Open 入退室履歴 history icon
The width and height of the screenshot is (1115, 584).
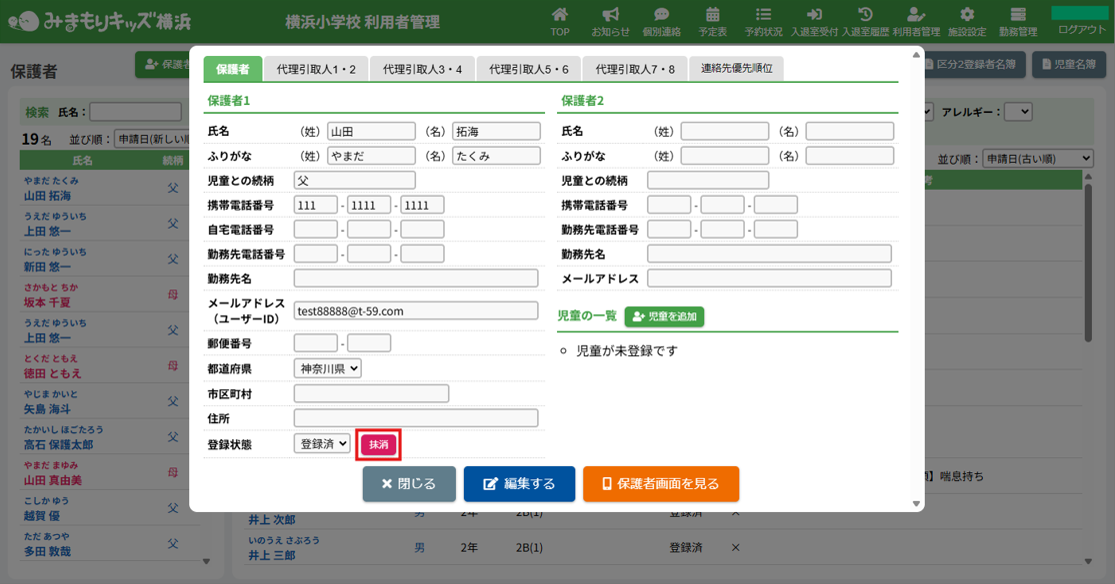click(x=865, y=15)
